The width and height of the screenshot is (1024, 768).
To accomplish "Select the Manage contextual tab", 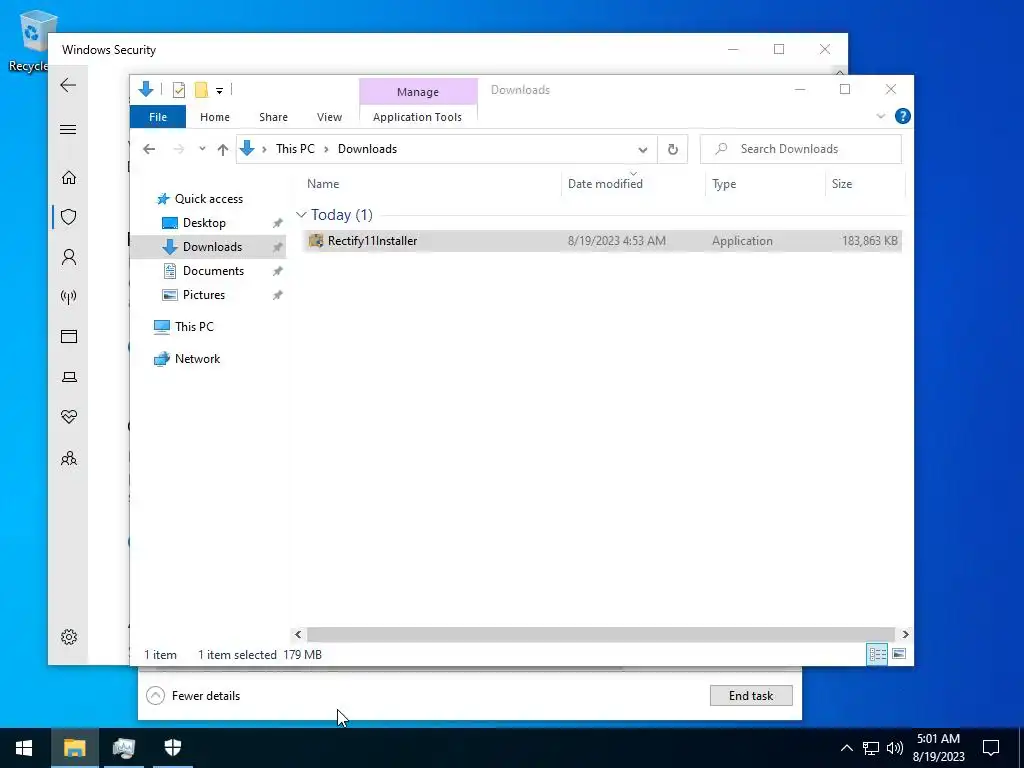I will (418, 91).
